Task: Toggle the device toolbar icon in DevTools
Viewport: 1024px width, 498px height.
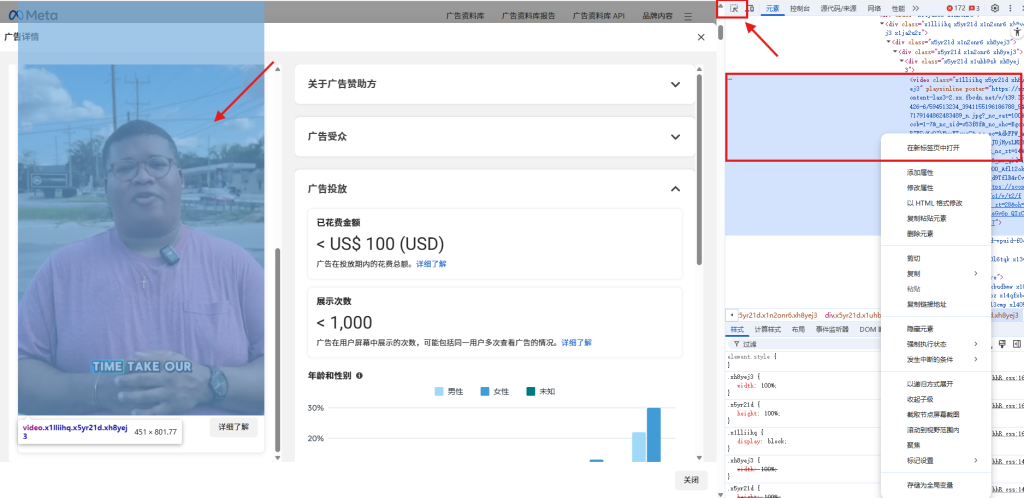Action: coord(751,8)
